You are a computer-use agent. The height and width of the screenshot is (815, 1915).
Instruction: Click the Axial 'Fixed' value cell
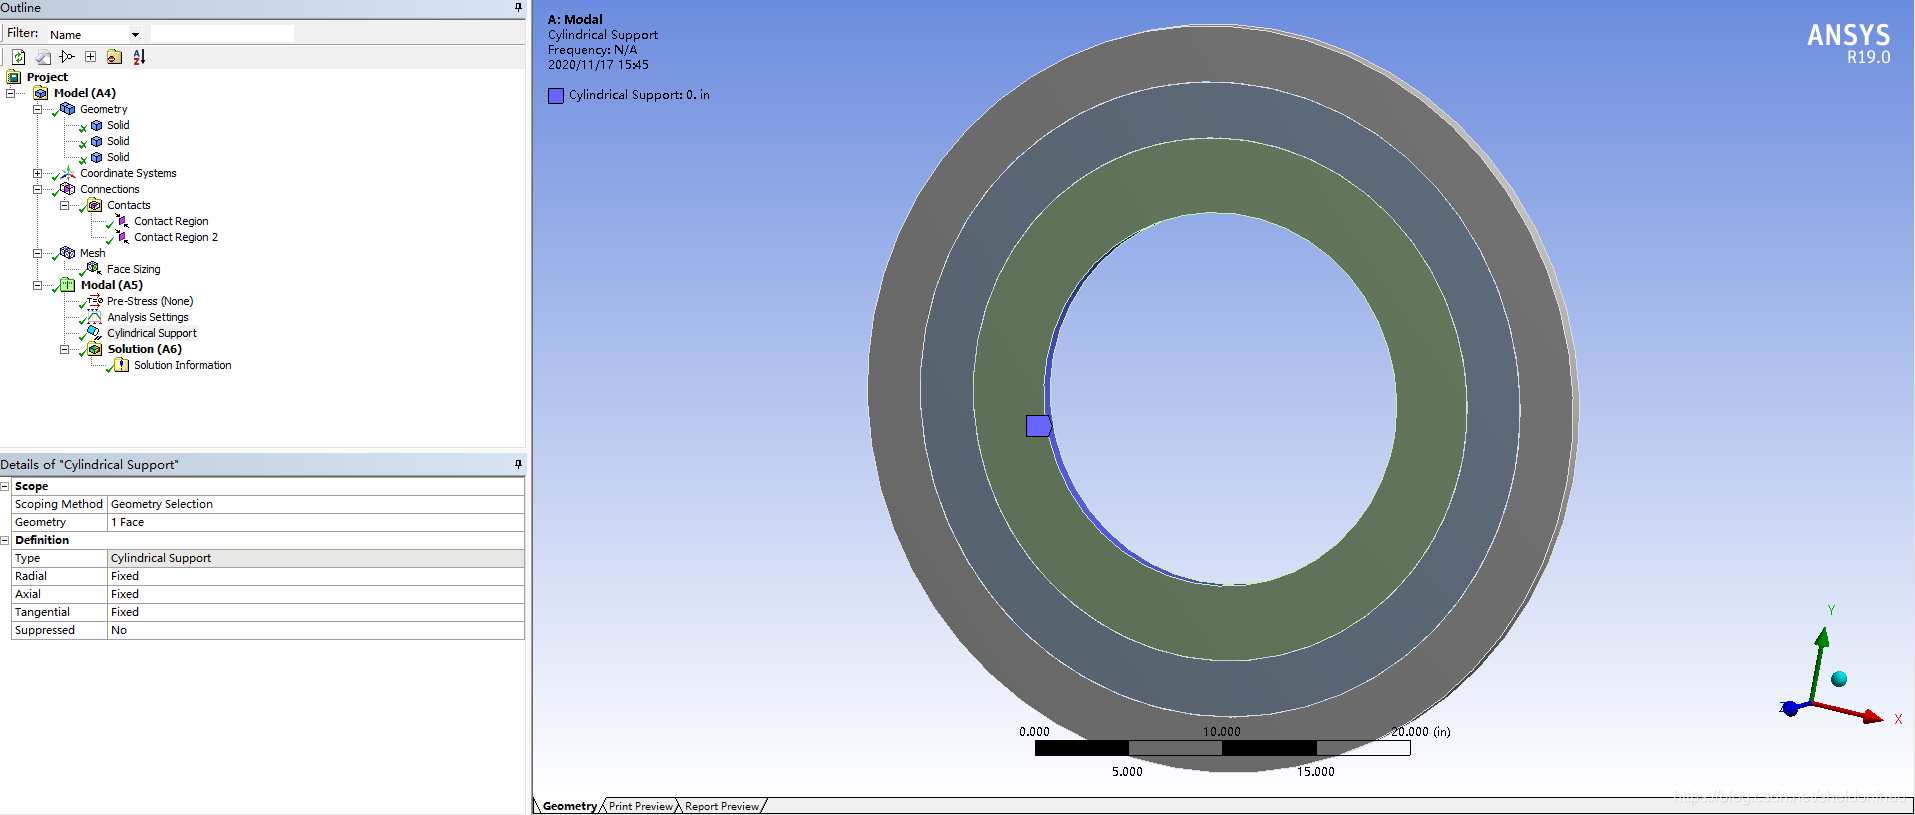316,594
